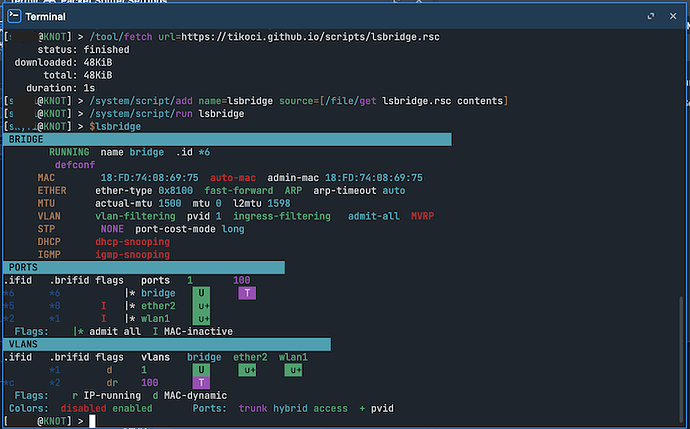Click the BRIDGE section header bar
Viewport: 690px width, 429px height.
point(228,139)
